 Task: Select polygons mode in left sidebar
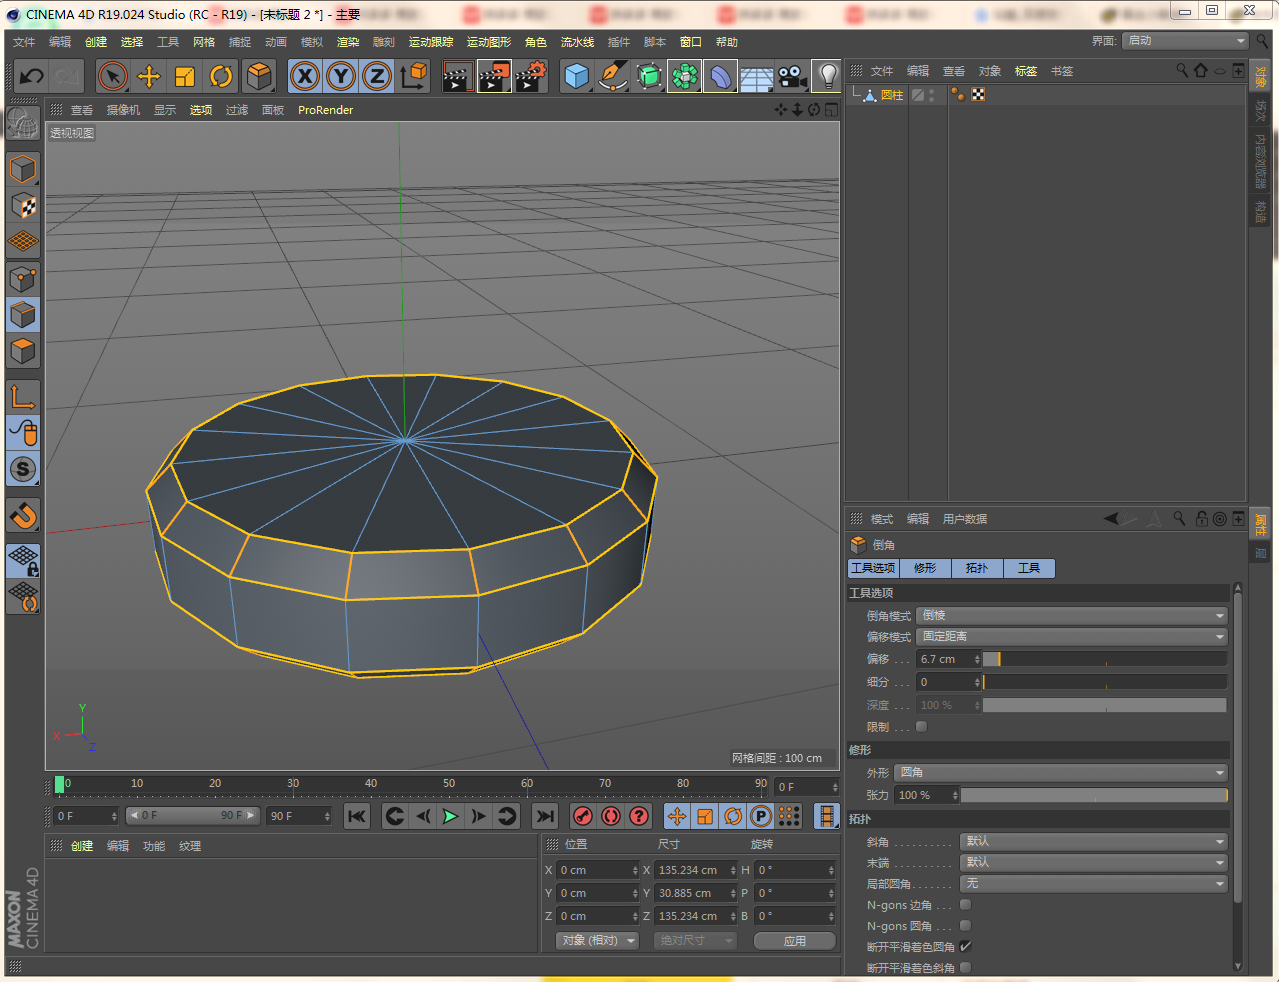click(x=23, y=351)
